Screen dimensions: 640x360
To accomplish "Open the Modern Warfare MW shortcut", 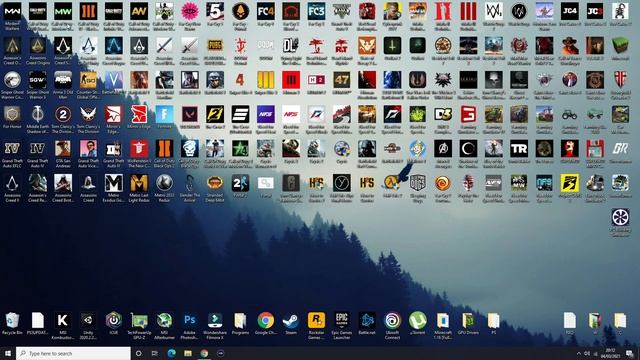I will 12,12.
